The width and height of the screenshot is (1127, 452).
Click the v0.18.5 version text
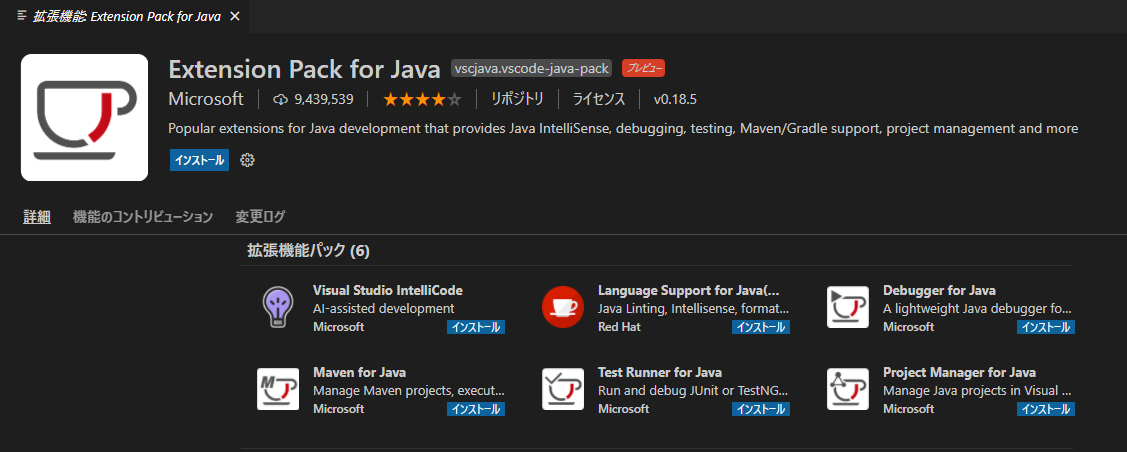pyautogui.click(x=676, y=99)
